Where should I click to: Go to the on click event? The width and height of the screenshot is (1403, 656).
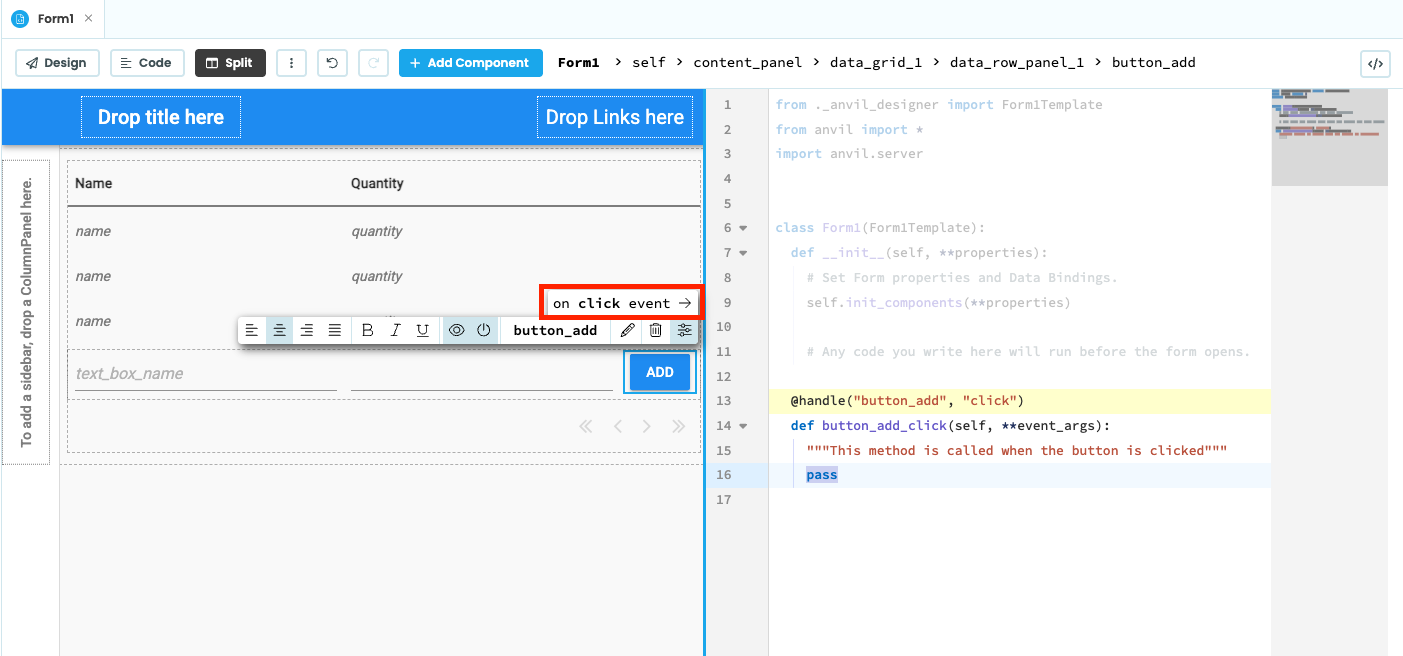pos(622,303)
